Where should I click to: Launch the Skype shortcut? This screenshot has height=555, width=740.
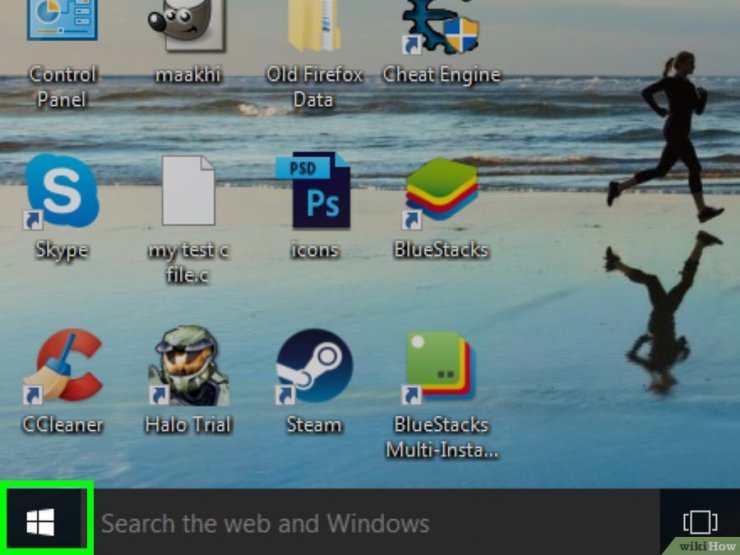61,191
